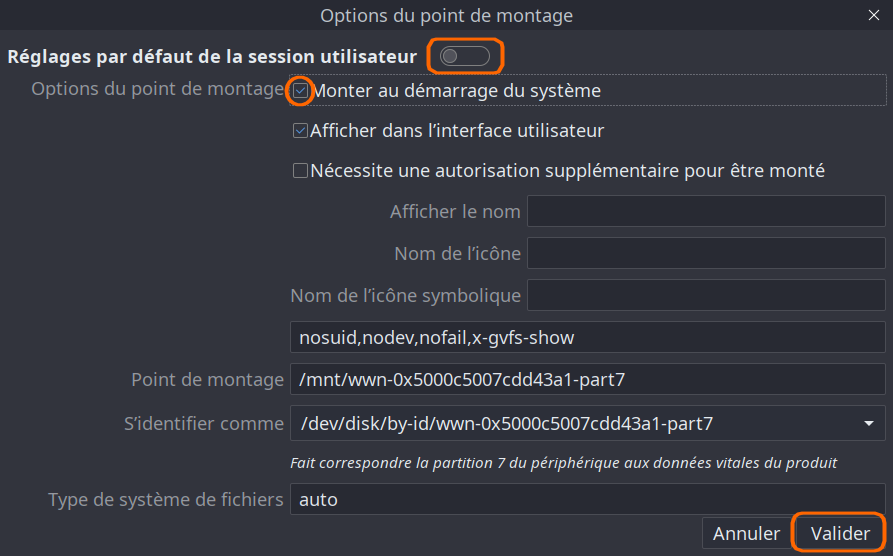The height and width of the screenshot is (556, 893).
Task: Click the Nécessite une autorisation supplémentaire label
Action: pyautogui.click(x=567, y=171)
